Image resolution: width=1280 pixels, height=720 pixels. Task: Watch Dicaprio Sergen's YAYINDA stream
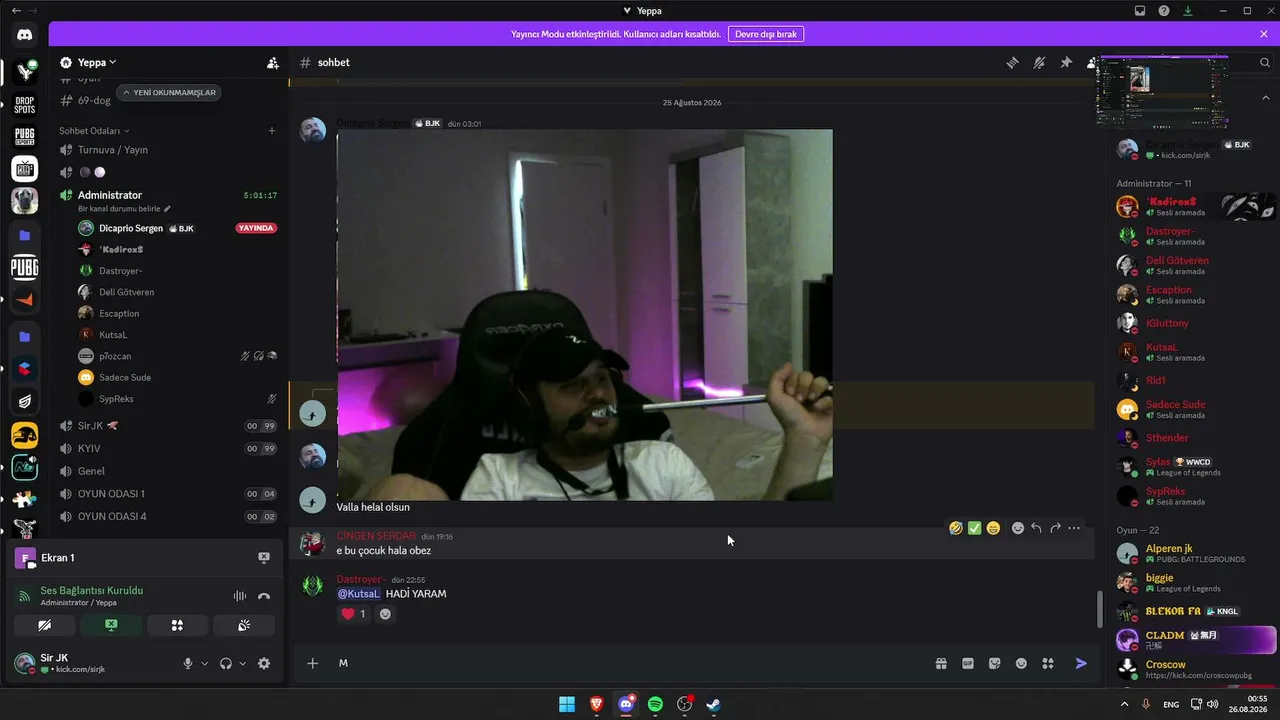256,228
